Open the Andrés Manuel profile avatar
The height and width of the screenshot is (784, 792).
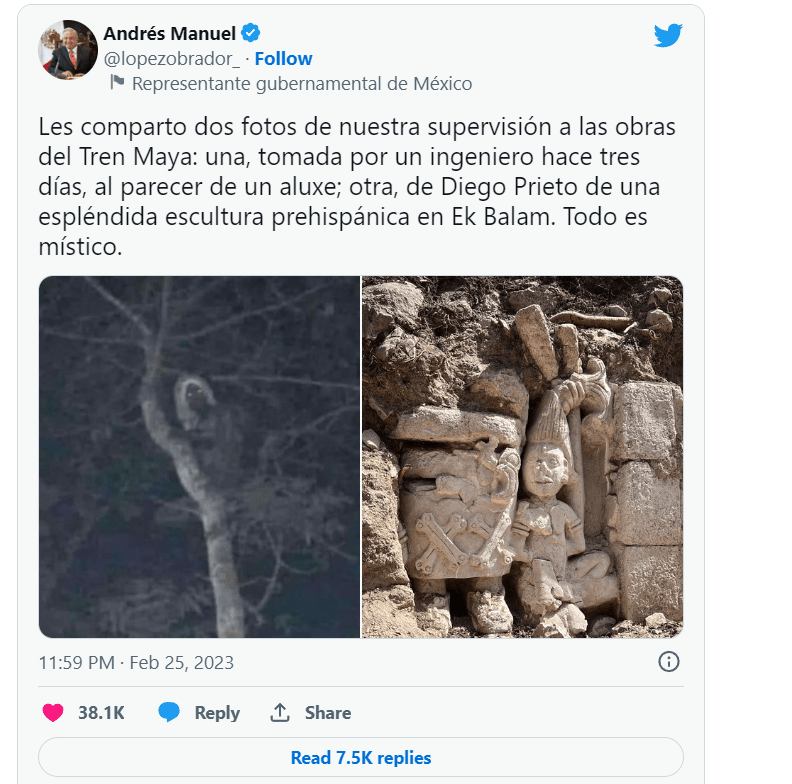tap(68, 50)
